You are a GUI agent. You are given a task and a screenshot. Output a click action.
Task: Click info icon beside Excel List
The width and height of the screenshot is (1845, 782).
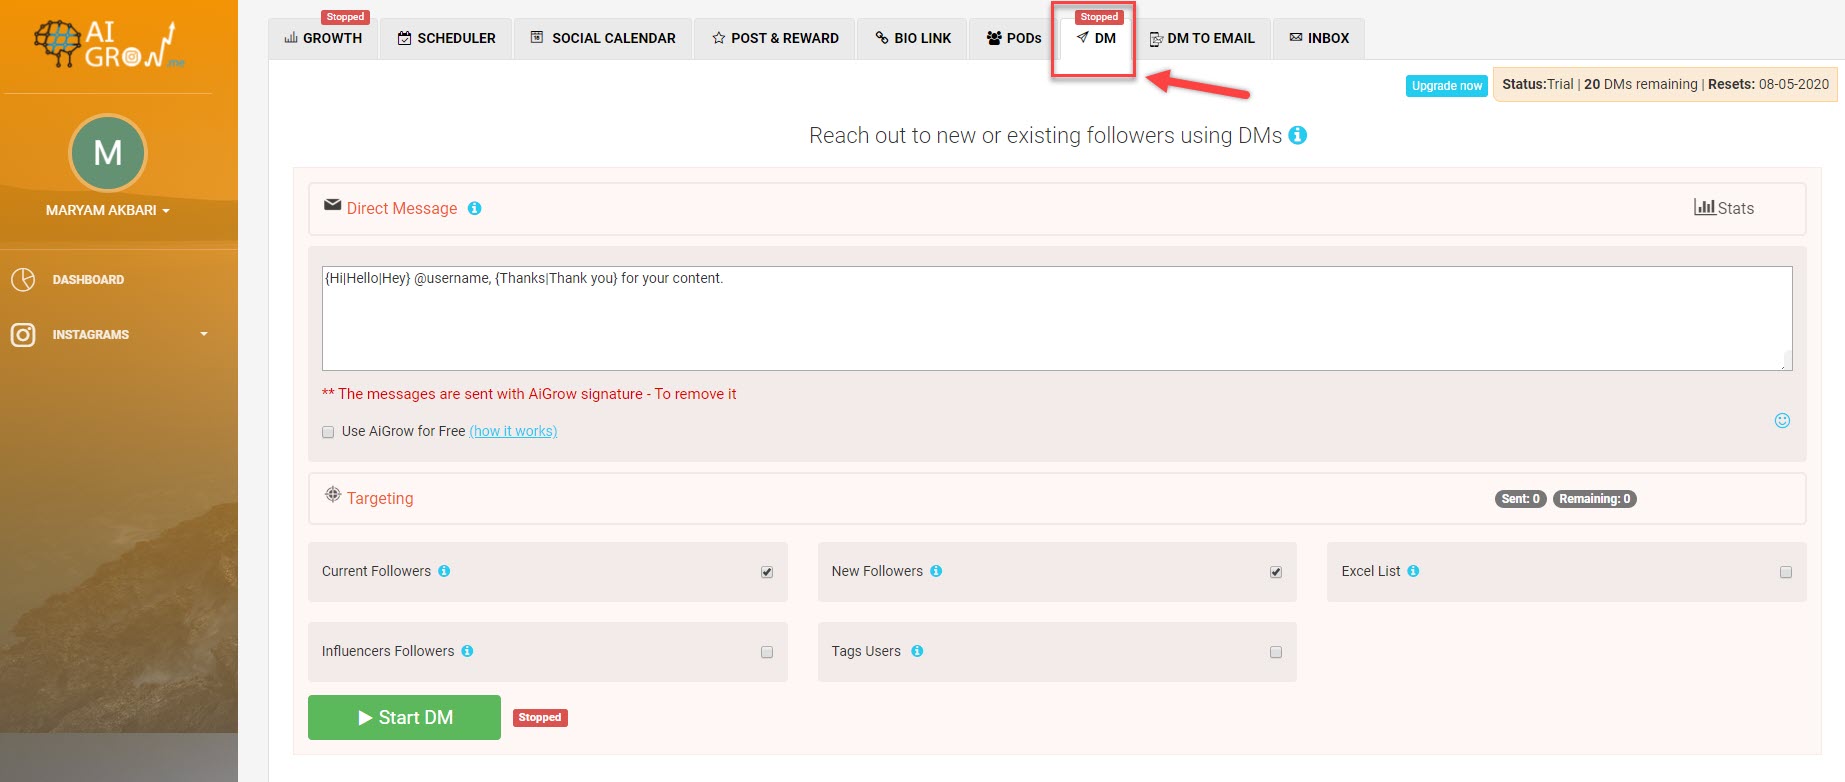click(1413, 571)
